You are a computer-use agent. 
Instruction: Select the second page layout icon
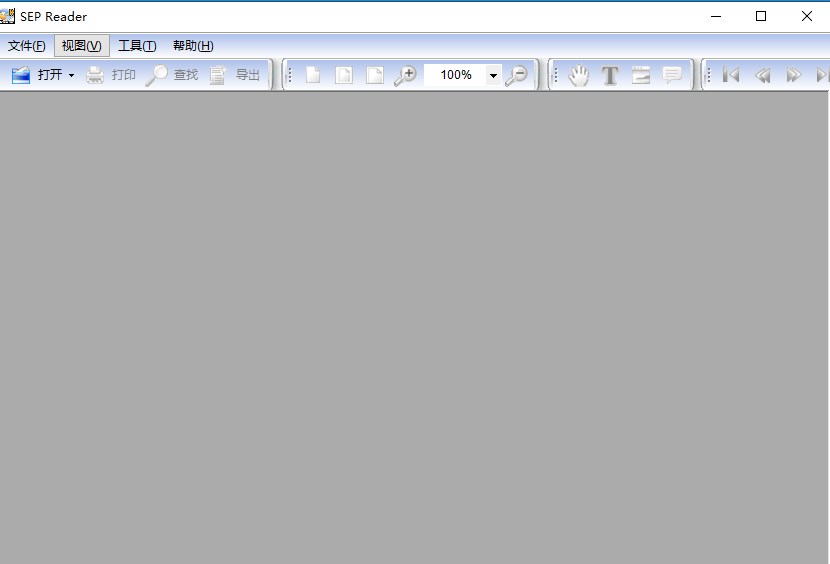point(344,75)
